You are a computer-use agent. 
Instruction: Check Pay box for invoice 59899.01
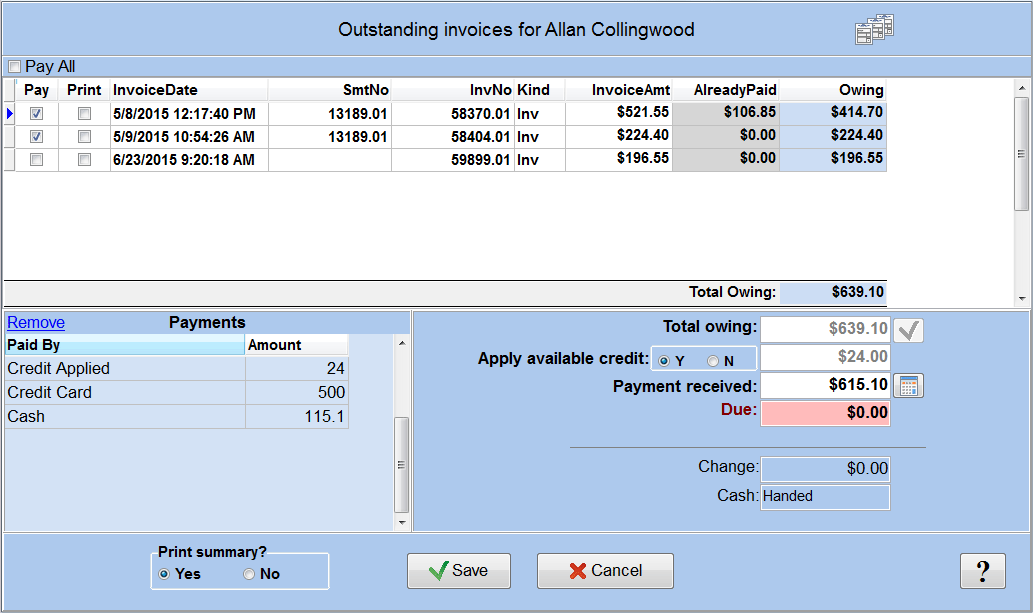pos(37,159)
